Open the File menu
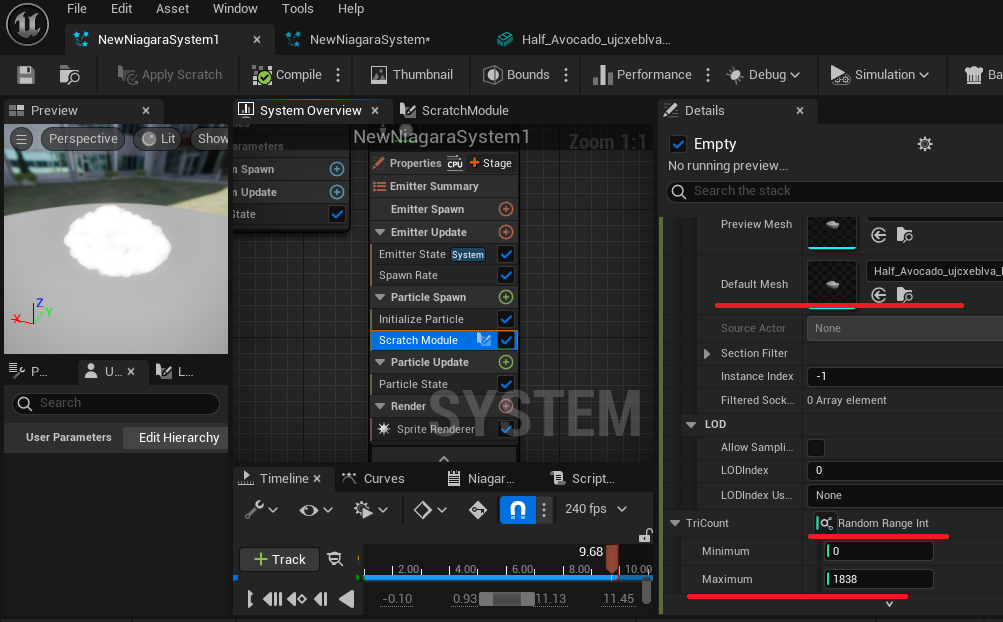The width and height of the screenshot is (1003, 622). [x=77, y=9]
